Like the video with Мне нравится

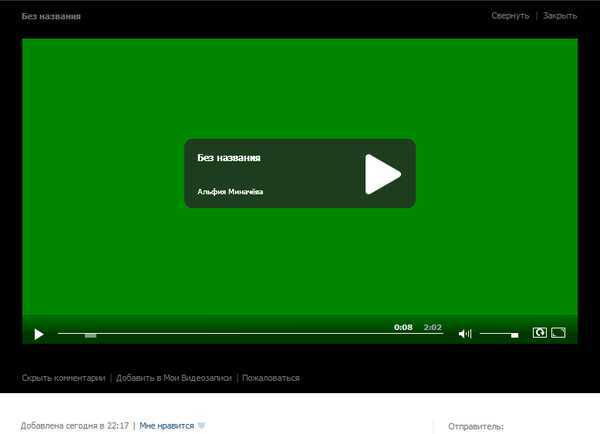(x=166, y=426)
